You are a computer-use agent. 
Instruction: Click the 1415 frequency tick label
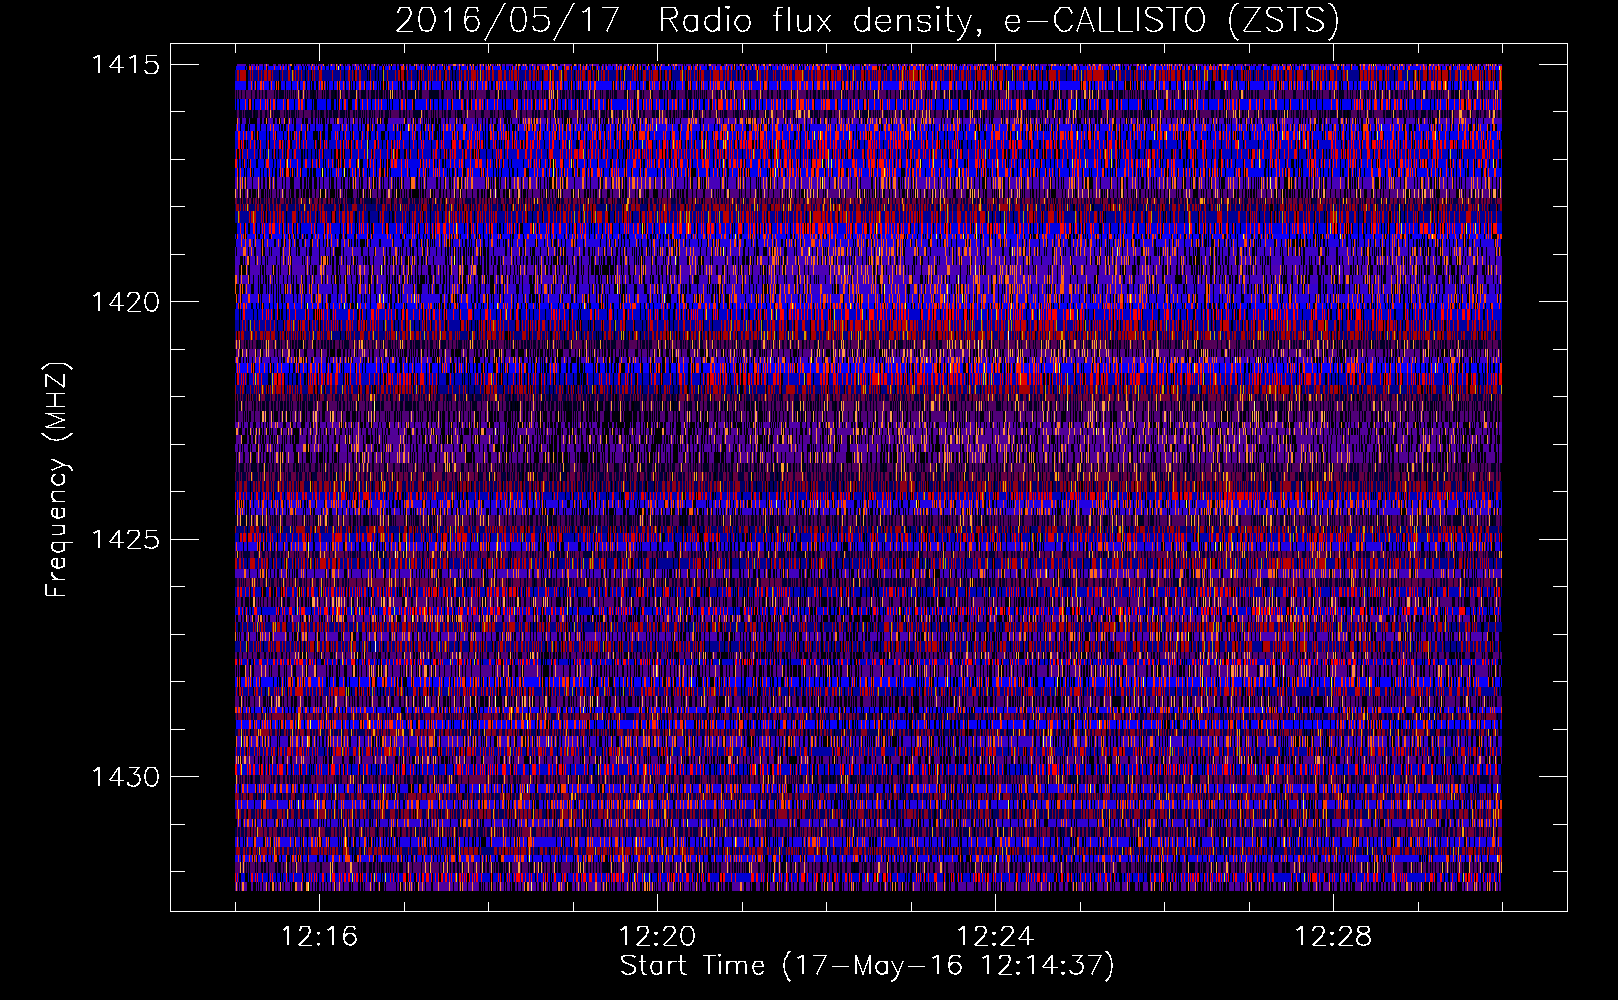pyautogui.click(x=126, y=65)
